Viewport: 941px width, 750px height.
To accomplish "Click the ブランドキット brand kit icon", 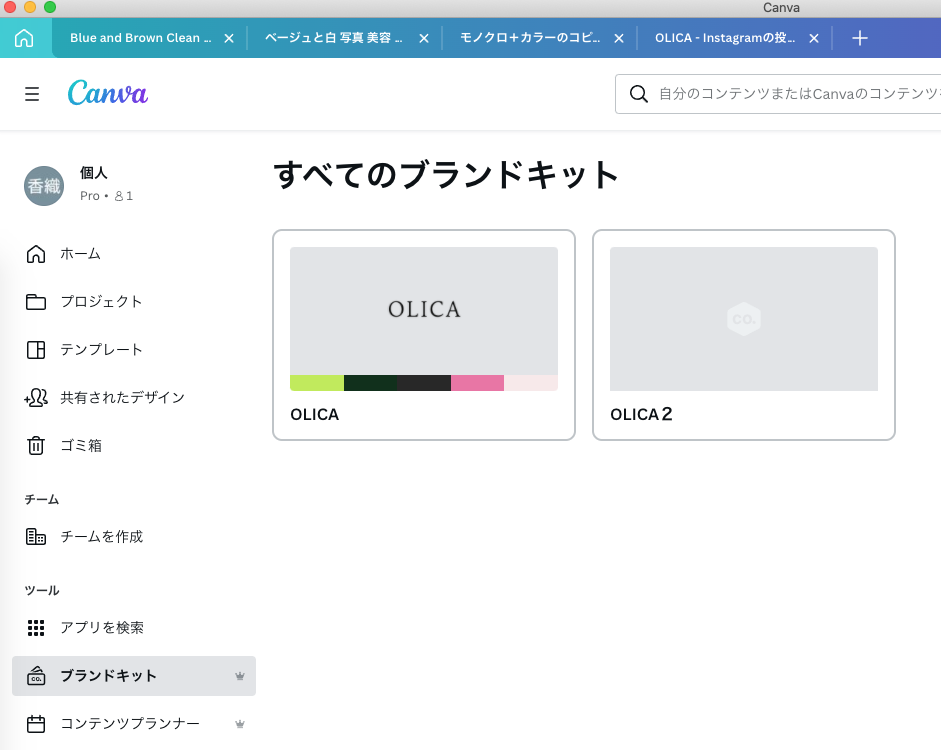I will pos(36,676).
